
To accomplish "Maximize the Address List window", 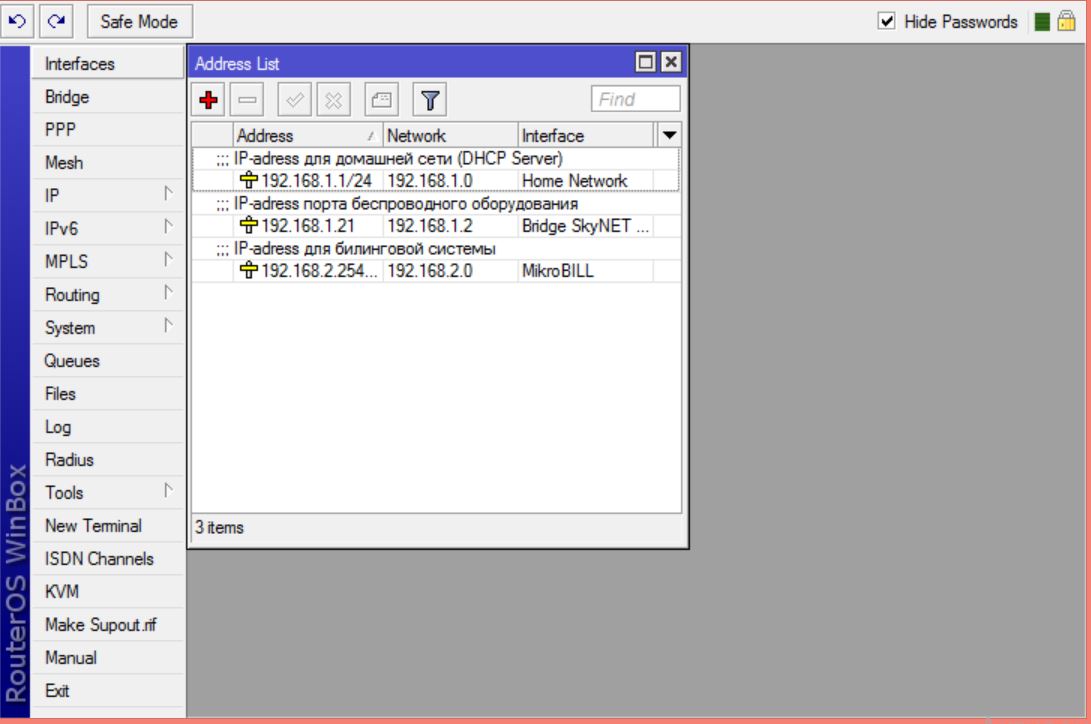I will pyautogui.click(x=645, y=63).
